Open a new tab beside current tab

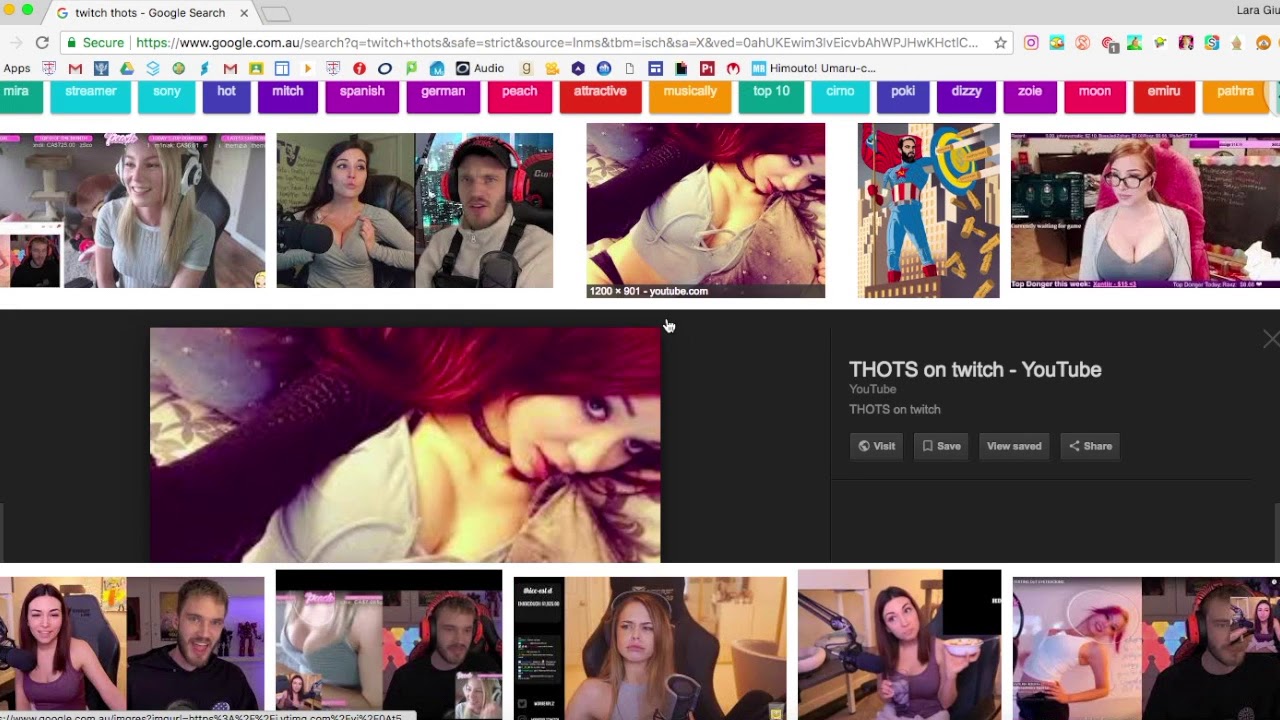click(275, 13)
